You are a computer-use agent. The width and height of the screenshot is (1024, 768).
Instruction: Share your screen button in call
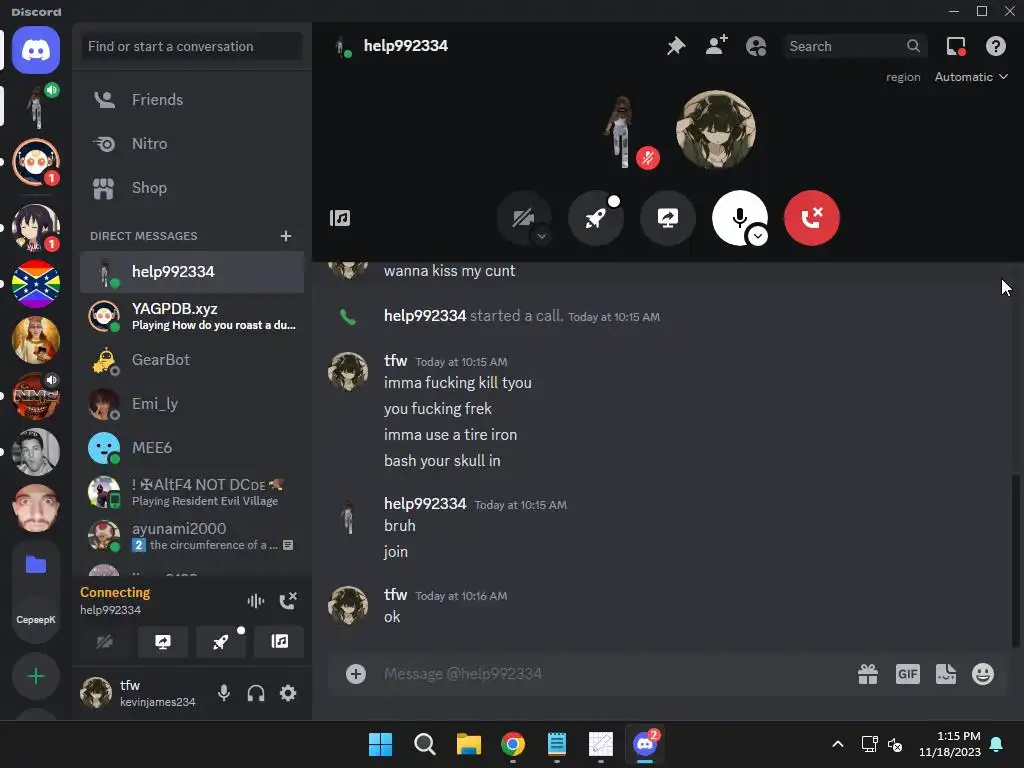pos(667,218)
